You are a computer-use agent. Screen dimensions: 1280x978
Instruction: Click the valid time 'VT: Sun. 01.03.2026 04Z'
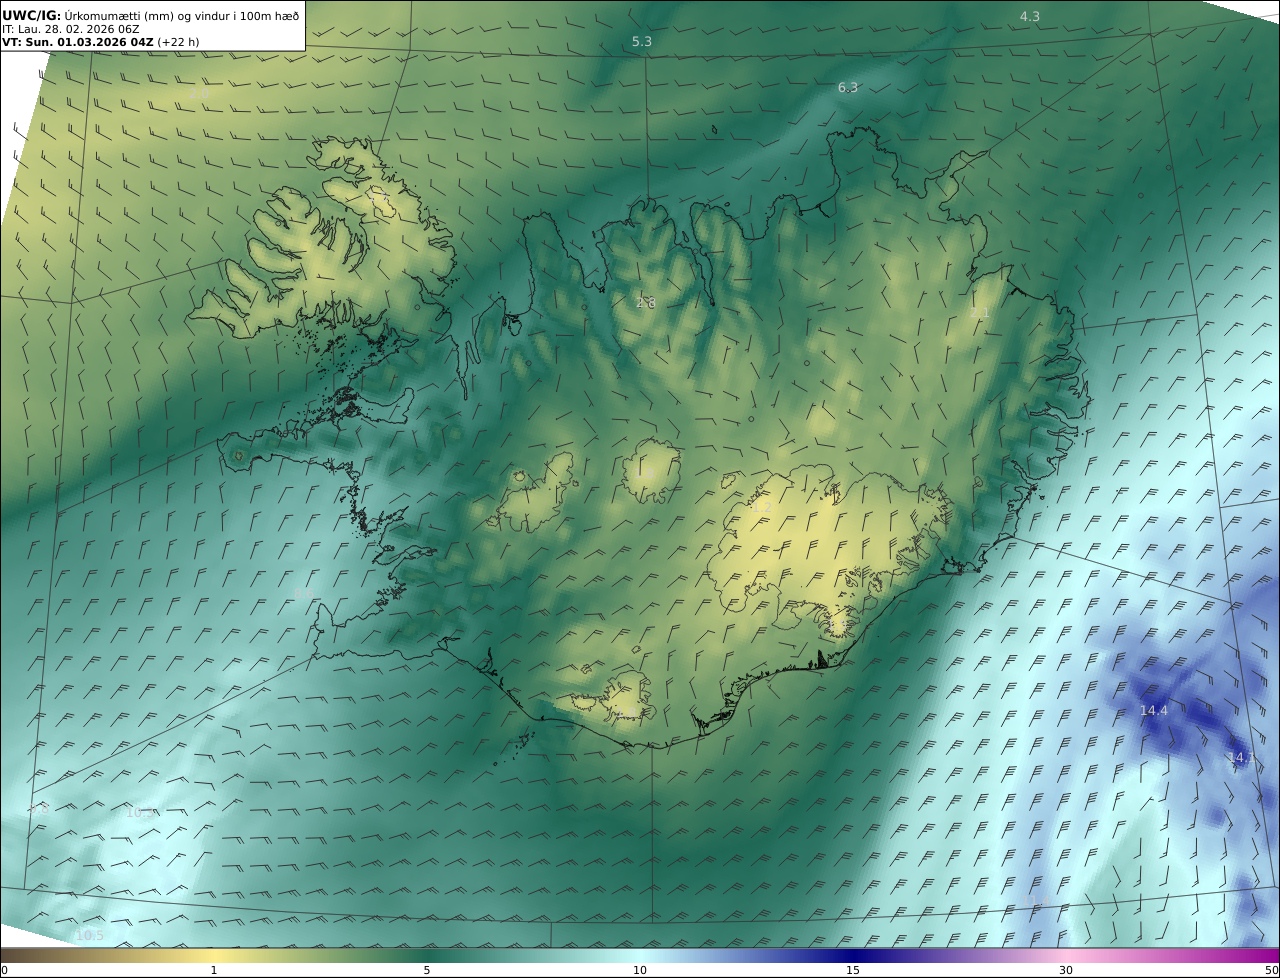(x=78, y=42)
